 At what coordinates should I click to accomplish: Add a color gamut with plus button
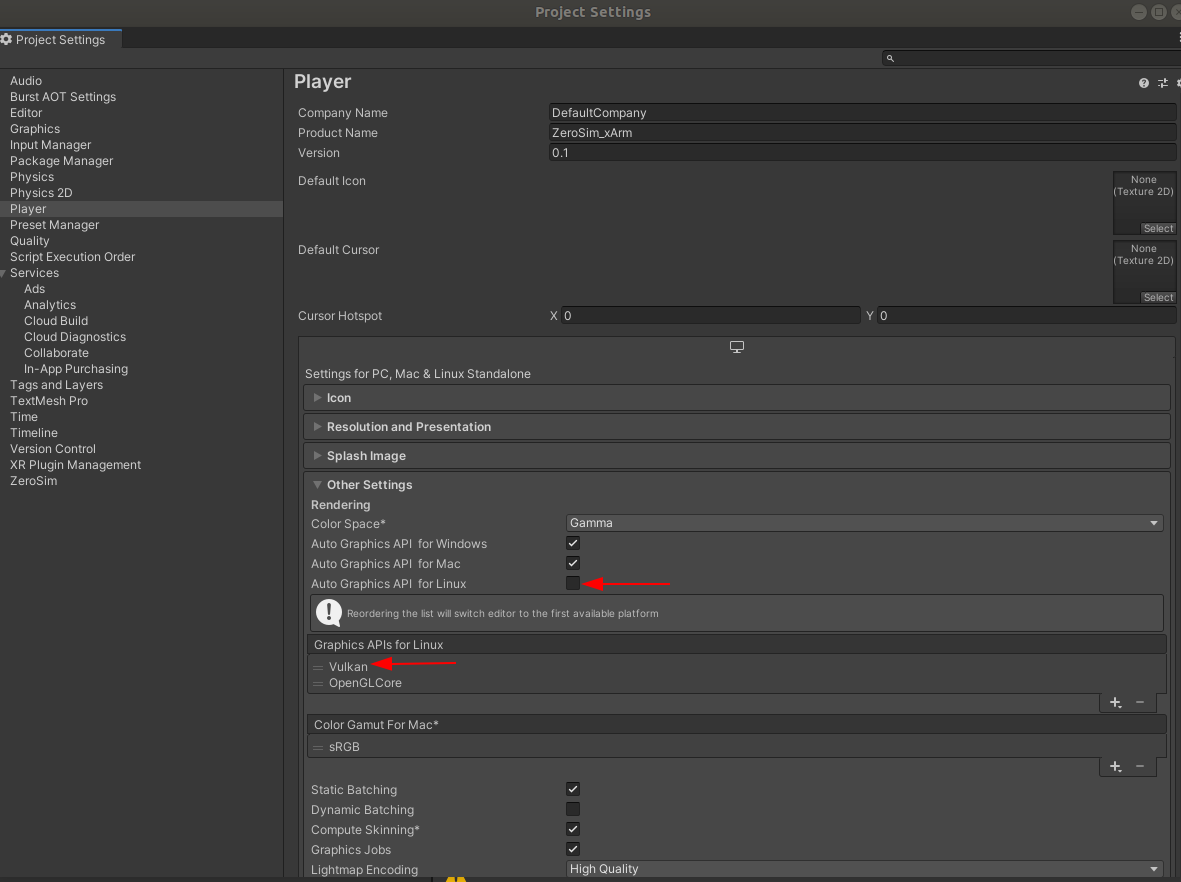click(x=1116, y=767)
